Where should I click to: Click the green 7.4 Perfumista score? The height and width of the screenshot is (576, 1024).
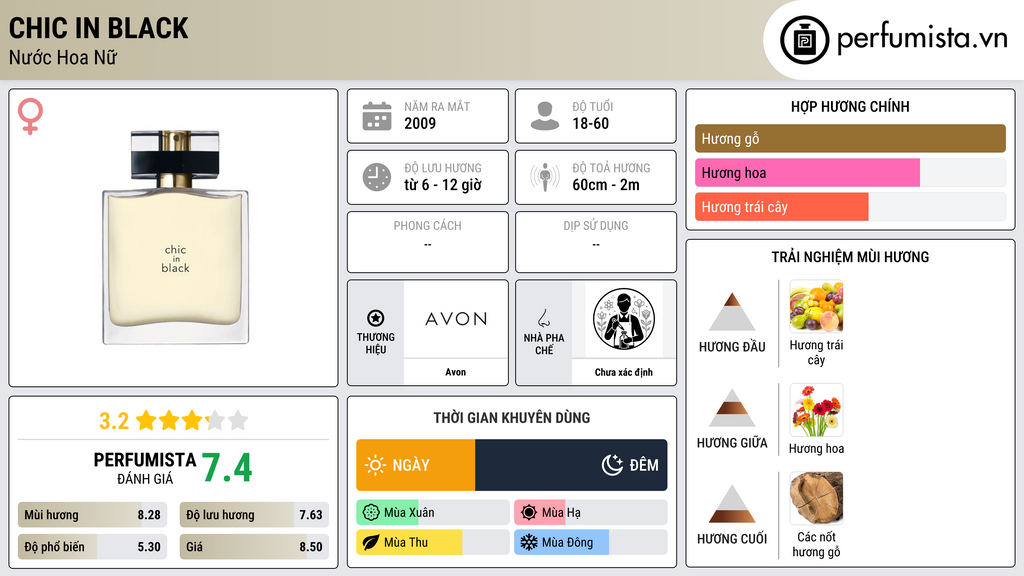pos(227,468)
